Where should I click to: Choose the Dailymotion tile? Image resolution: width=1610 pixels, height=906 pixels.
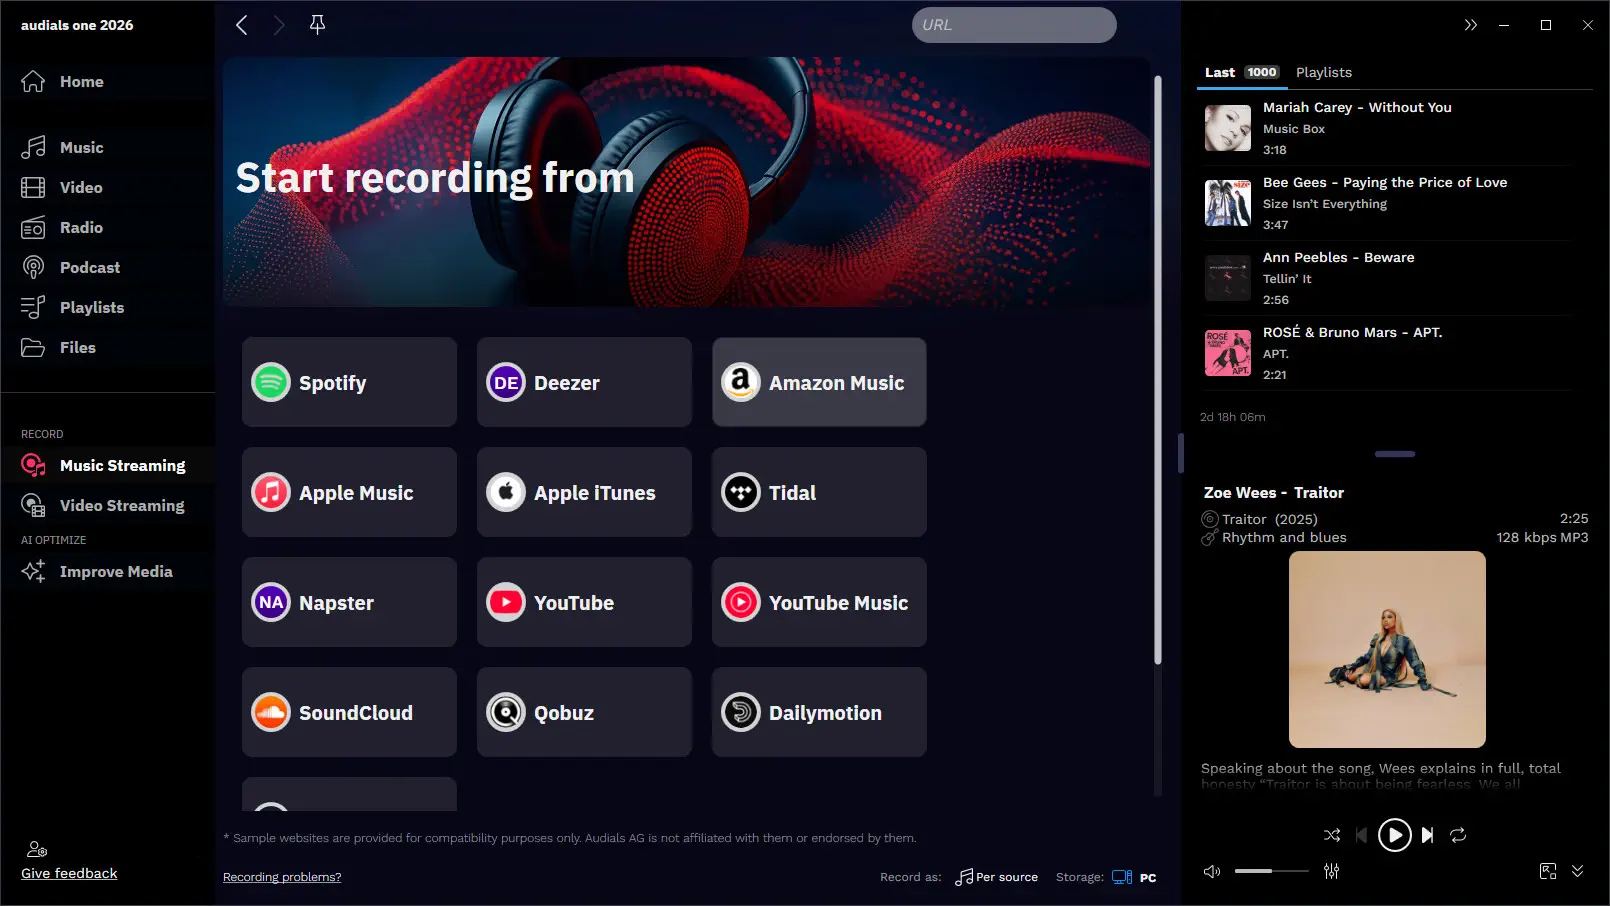coord(819,713)
